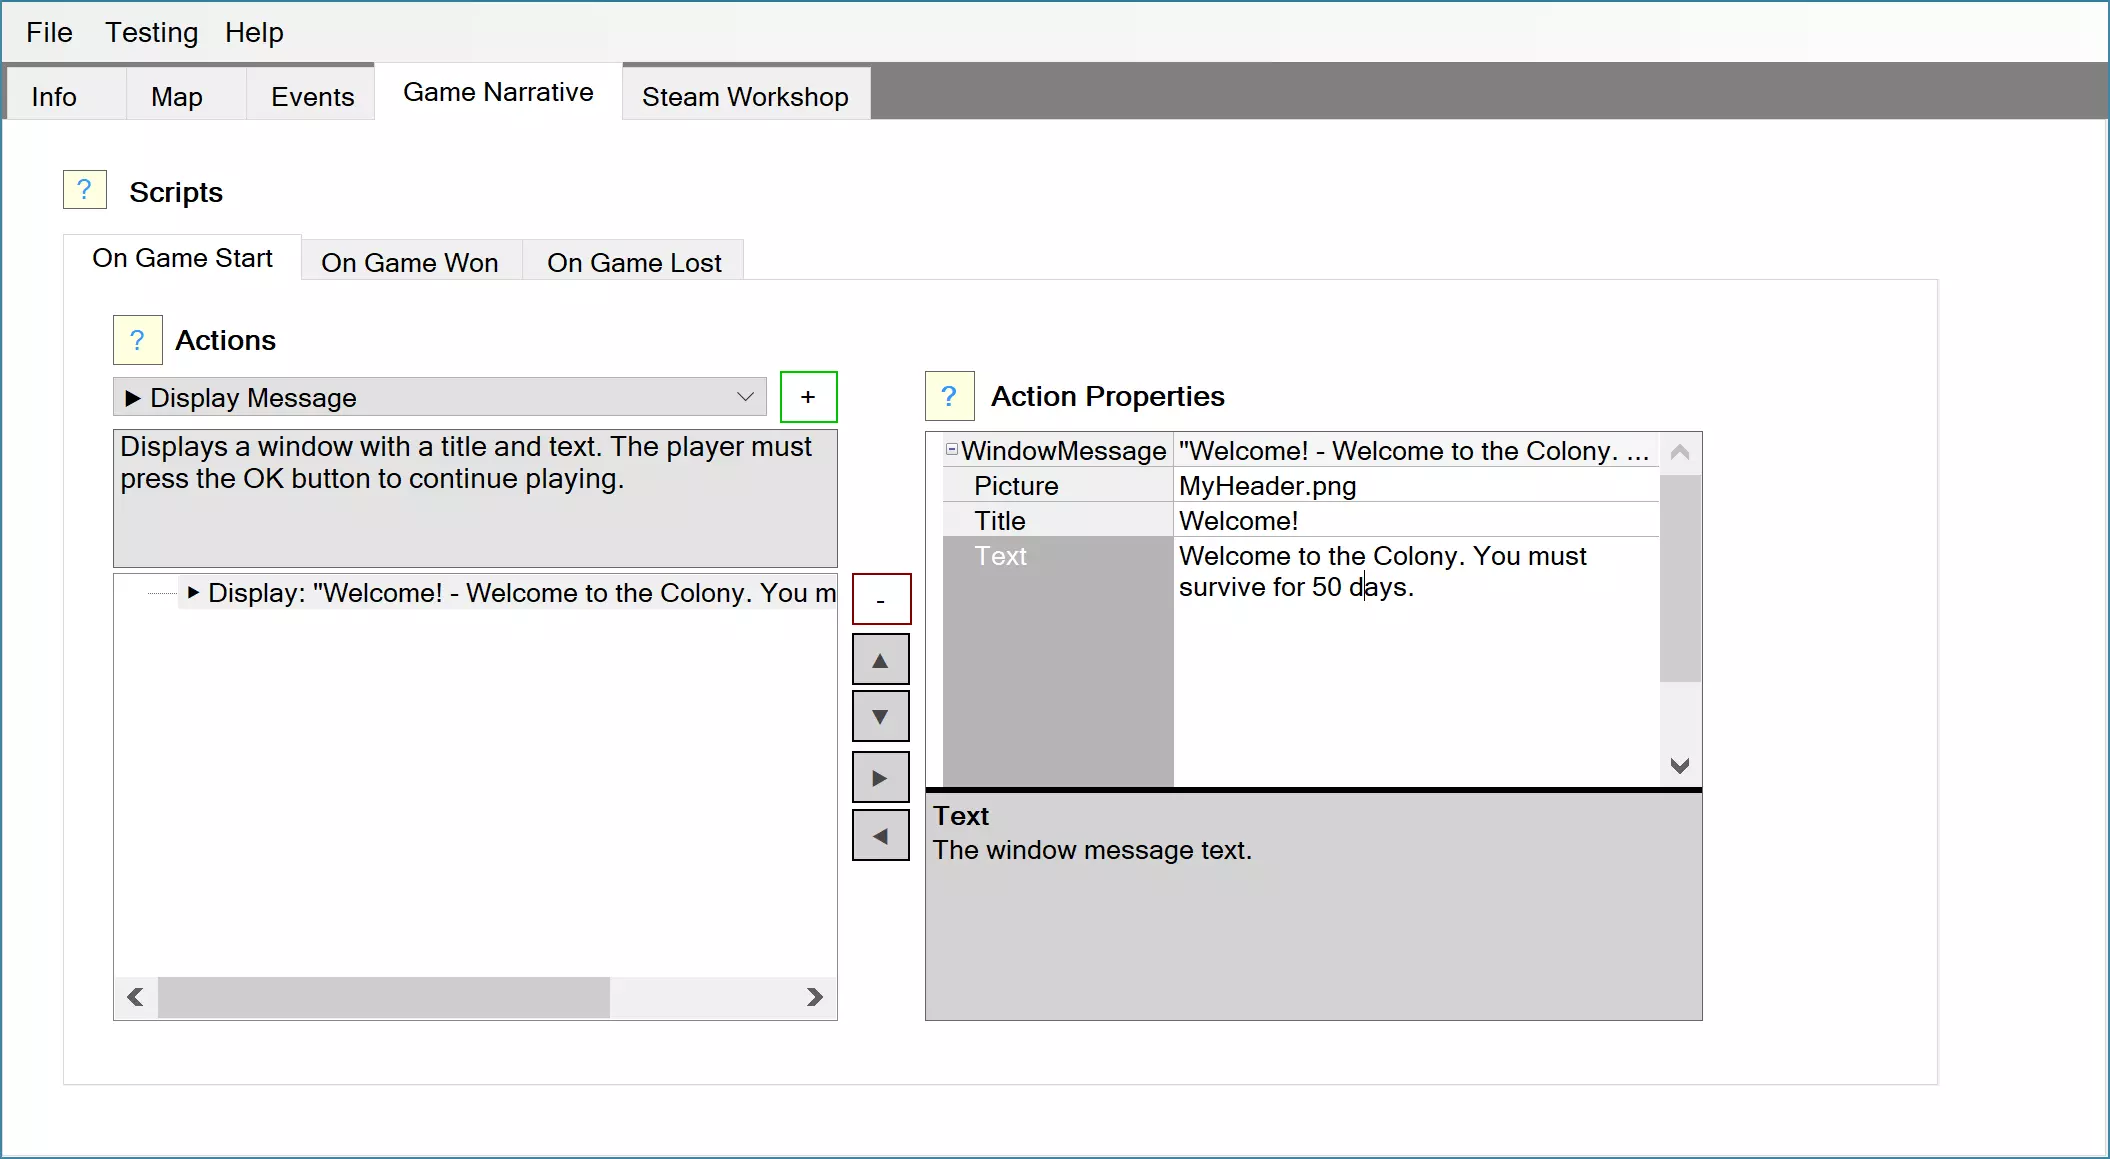Move action down with down arrow
This screenshot has height=1159, width=2110.
point(880,717)
